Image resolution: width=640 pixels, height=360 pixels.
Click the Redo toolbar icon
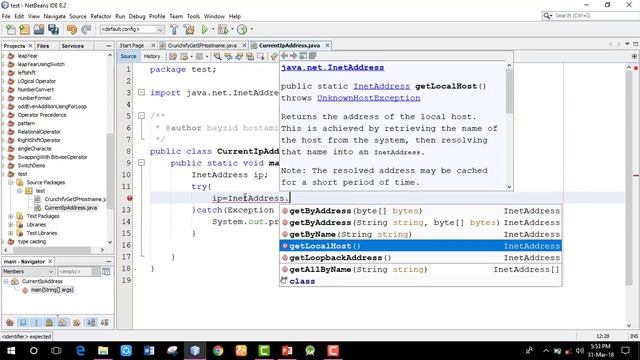pyautogui.click(x=86, y=29)
